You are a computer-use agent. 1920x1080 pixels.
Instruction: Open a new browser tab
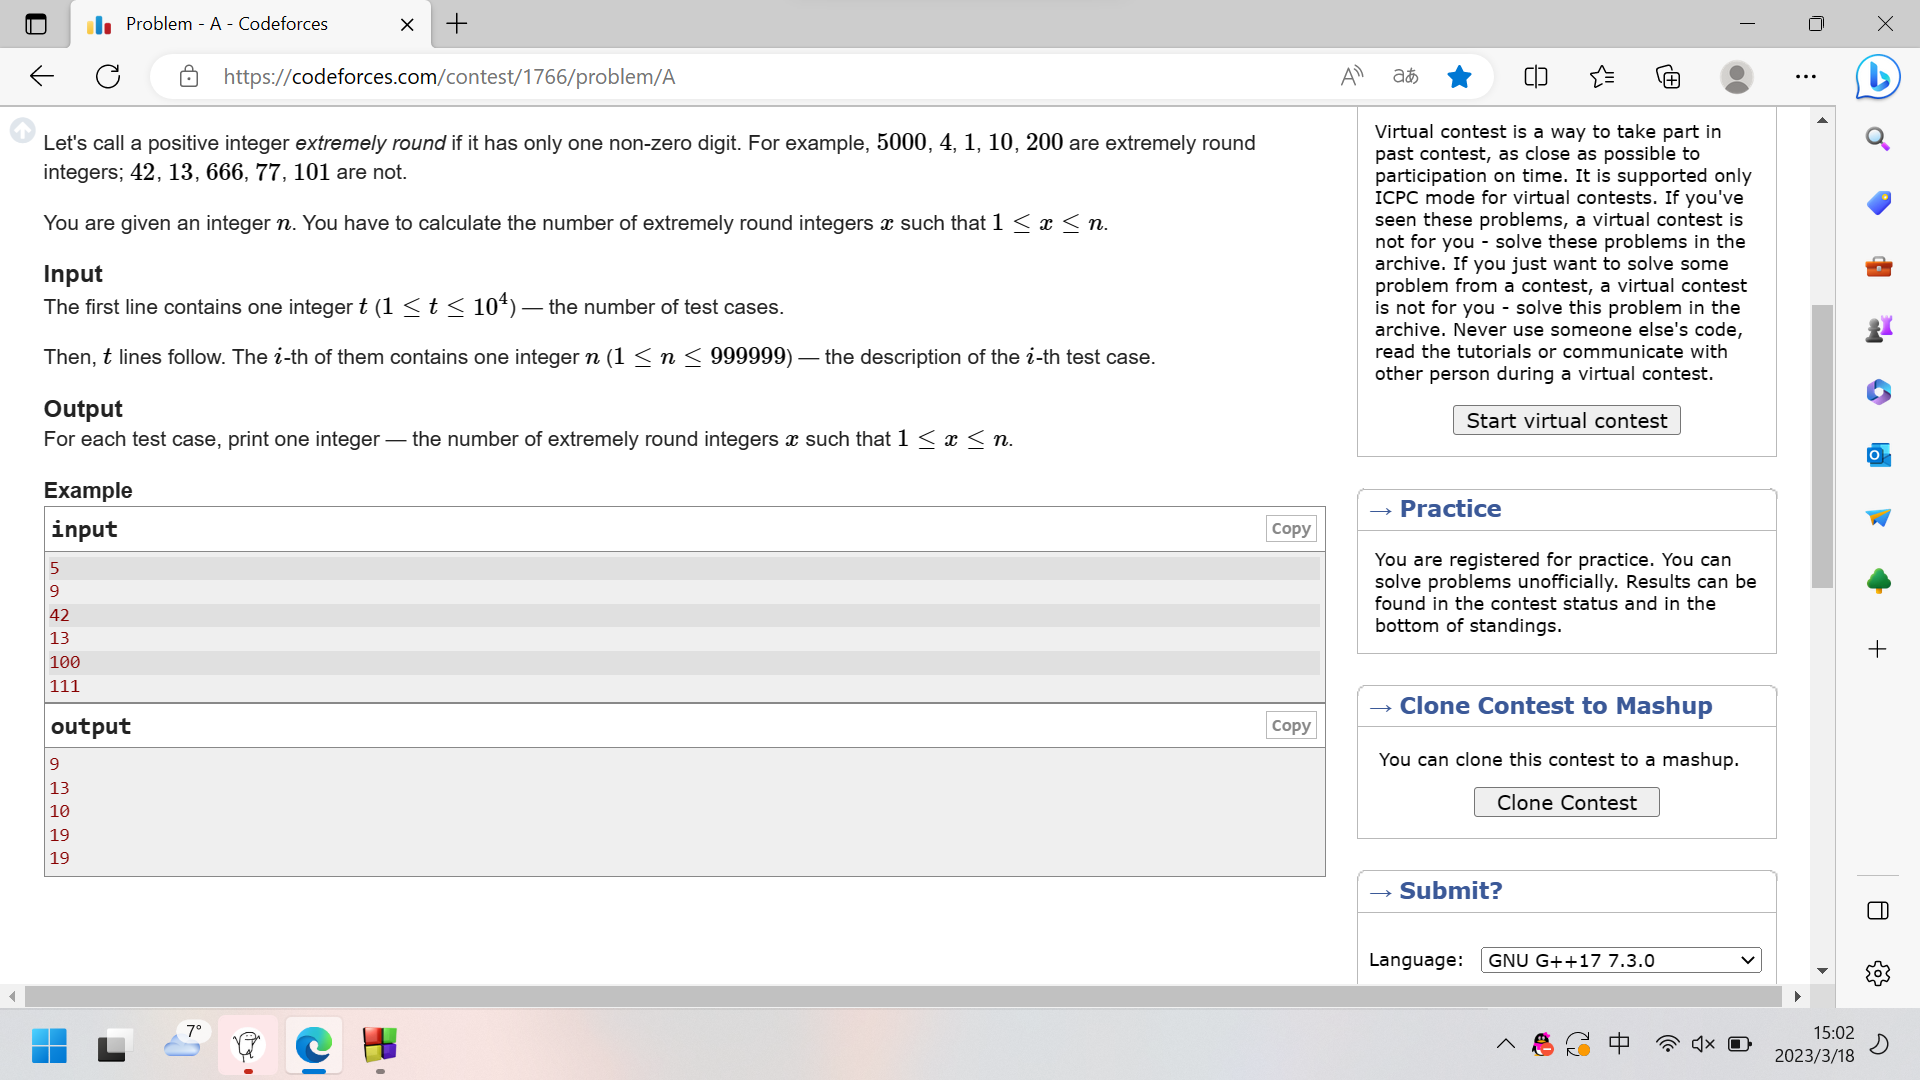(457, 24)
